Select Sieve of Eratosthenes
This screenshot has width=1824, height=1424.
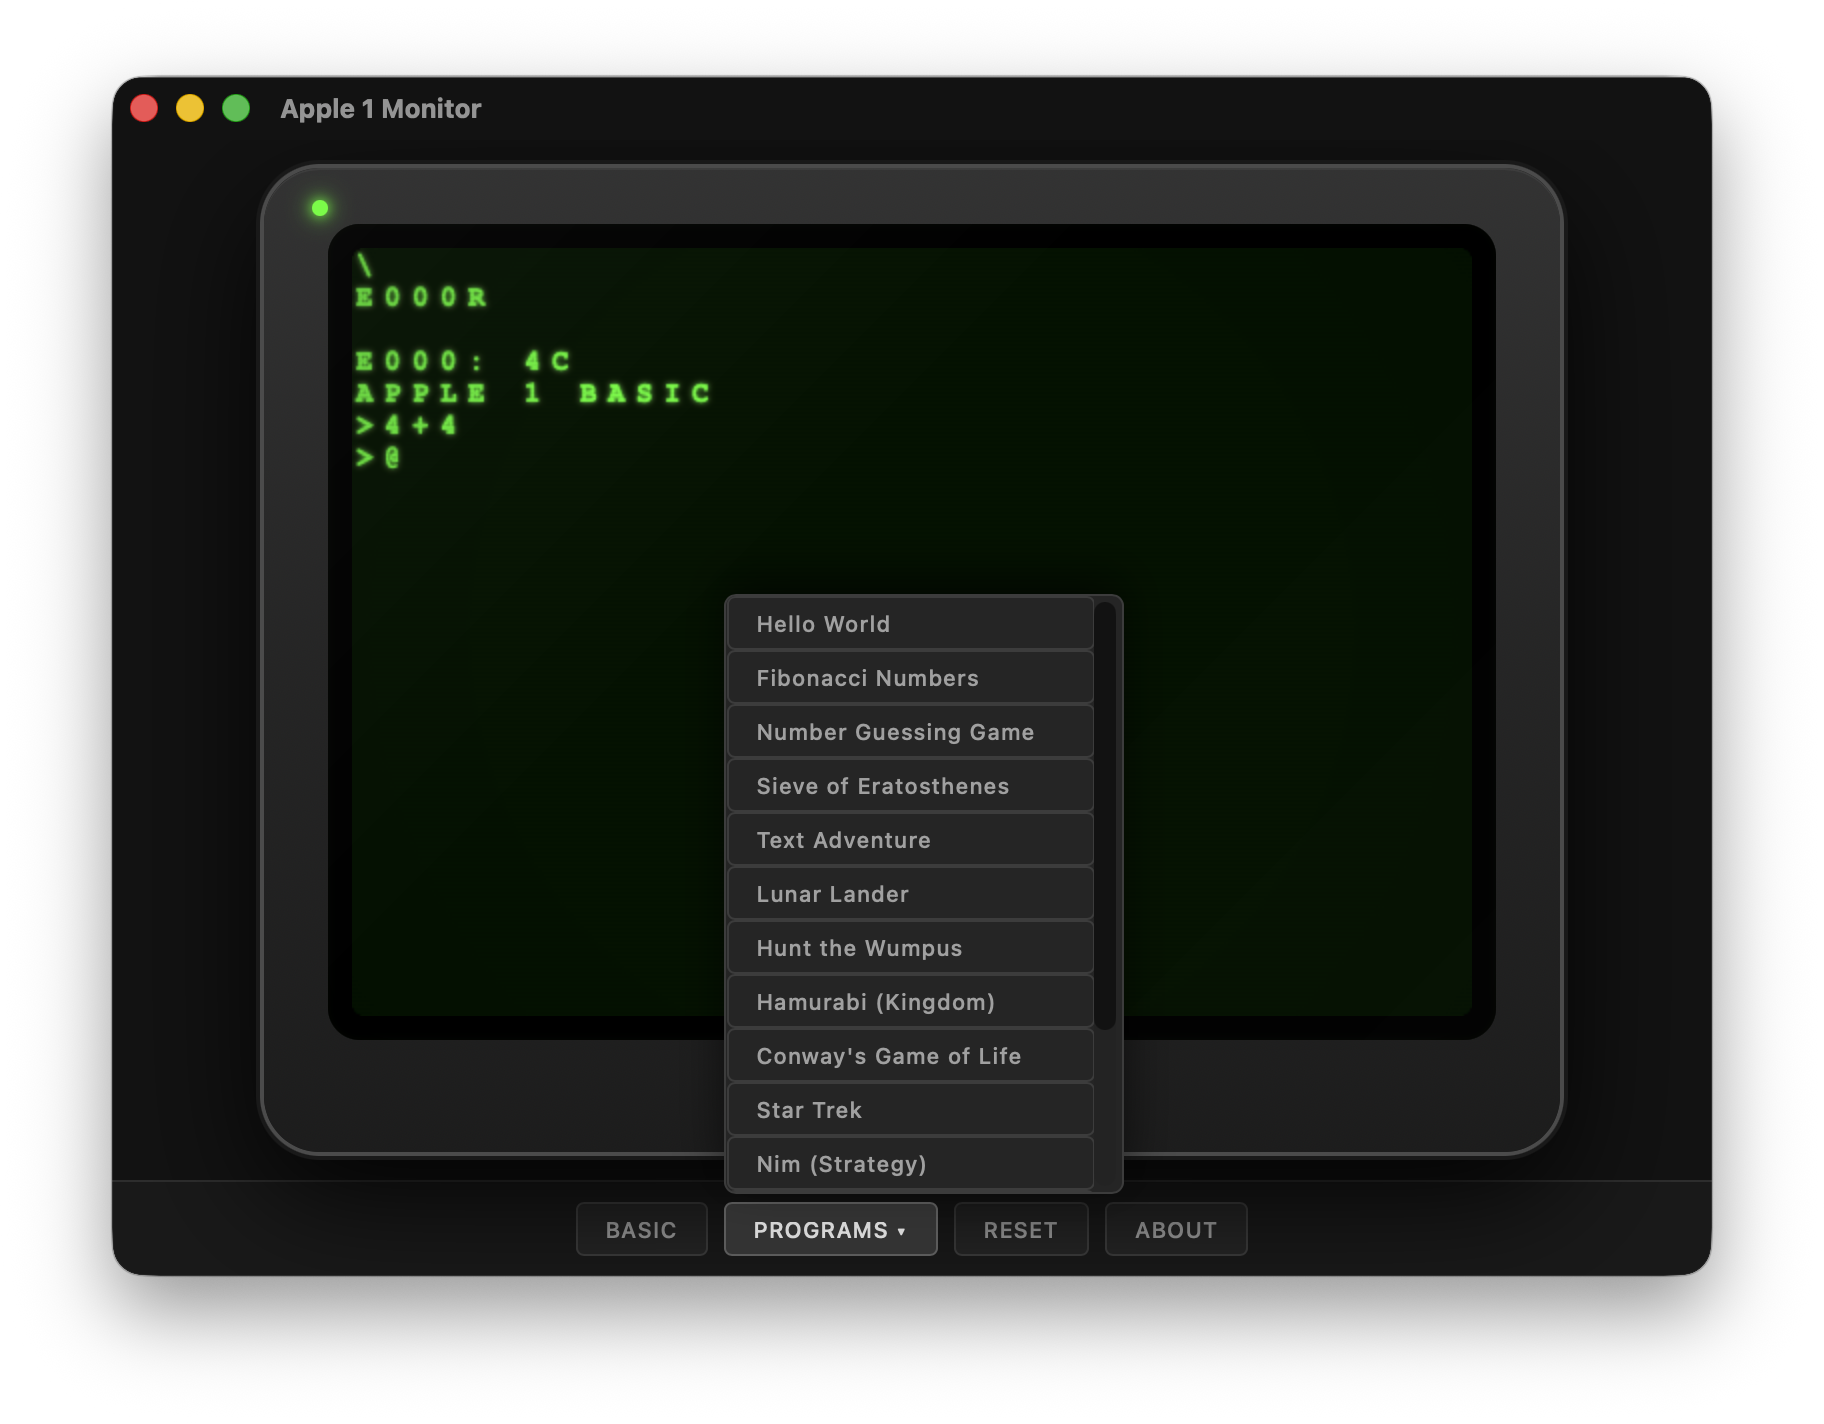[x=910, y=786]
